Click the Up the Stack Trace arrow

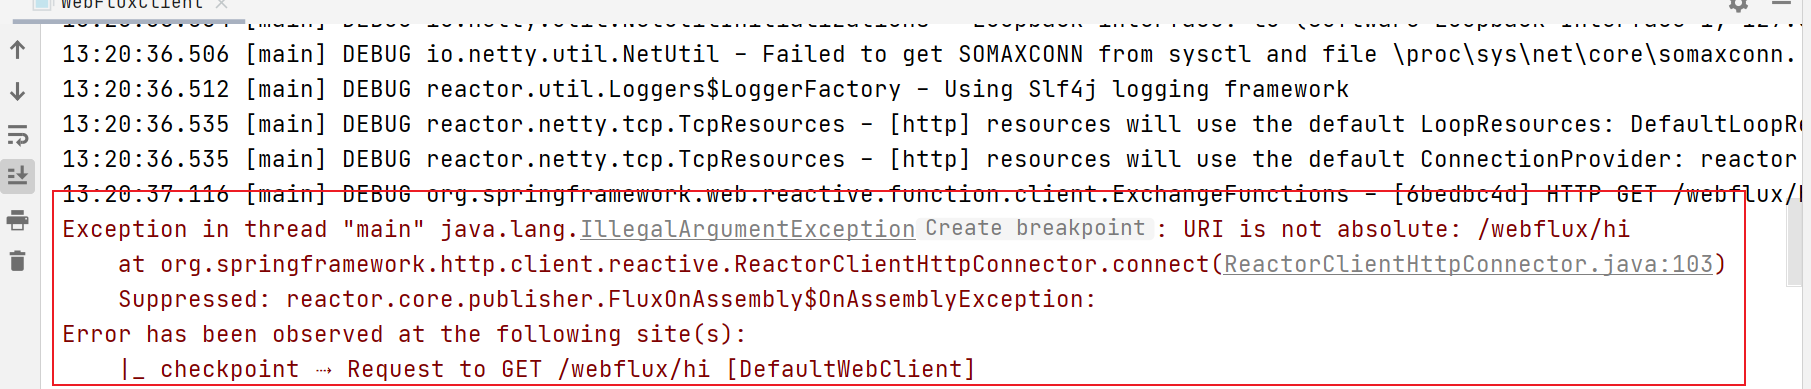(17, 50)
